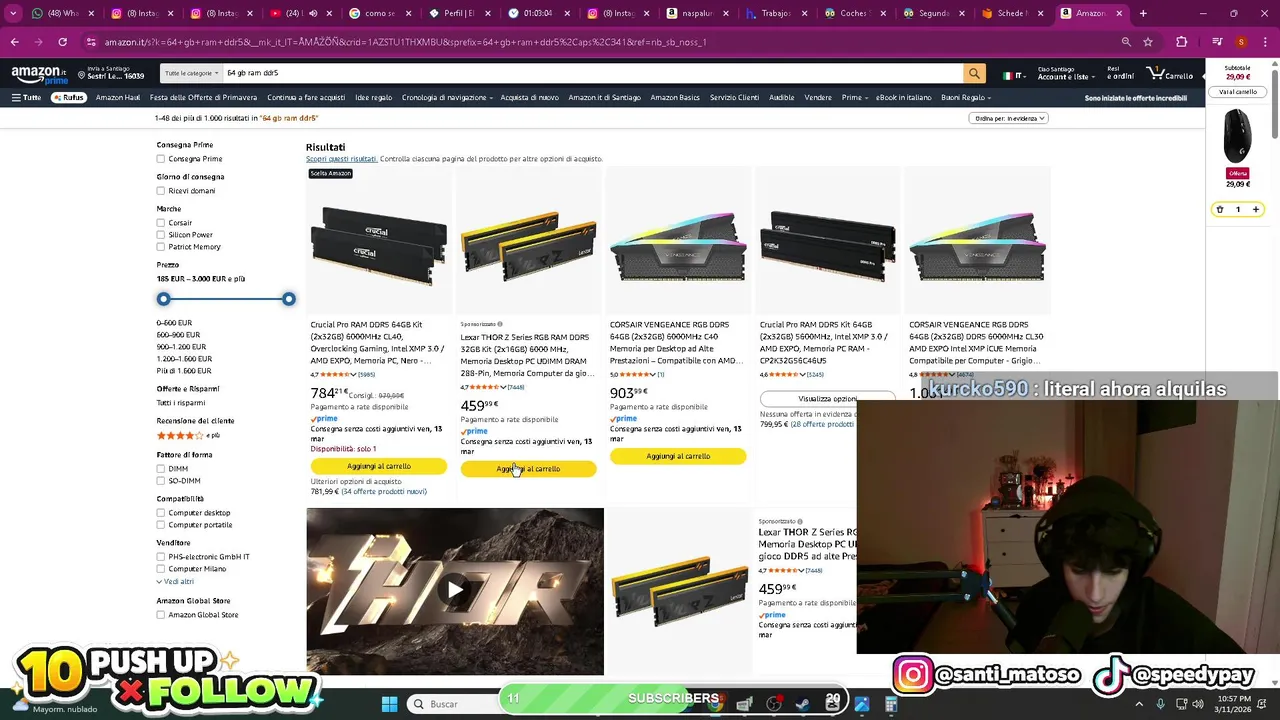This screenshot has width=1280, height=720.
Task: Check the PHS-electronic GmbH IT seller
Action: (x=160, y=557)
